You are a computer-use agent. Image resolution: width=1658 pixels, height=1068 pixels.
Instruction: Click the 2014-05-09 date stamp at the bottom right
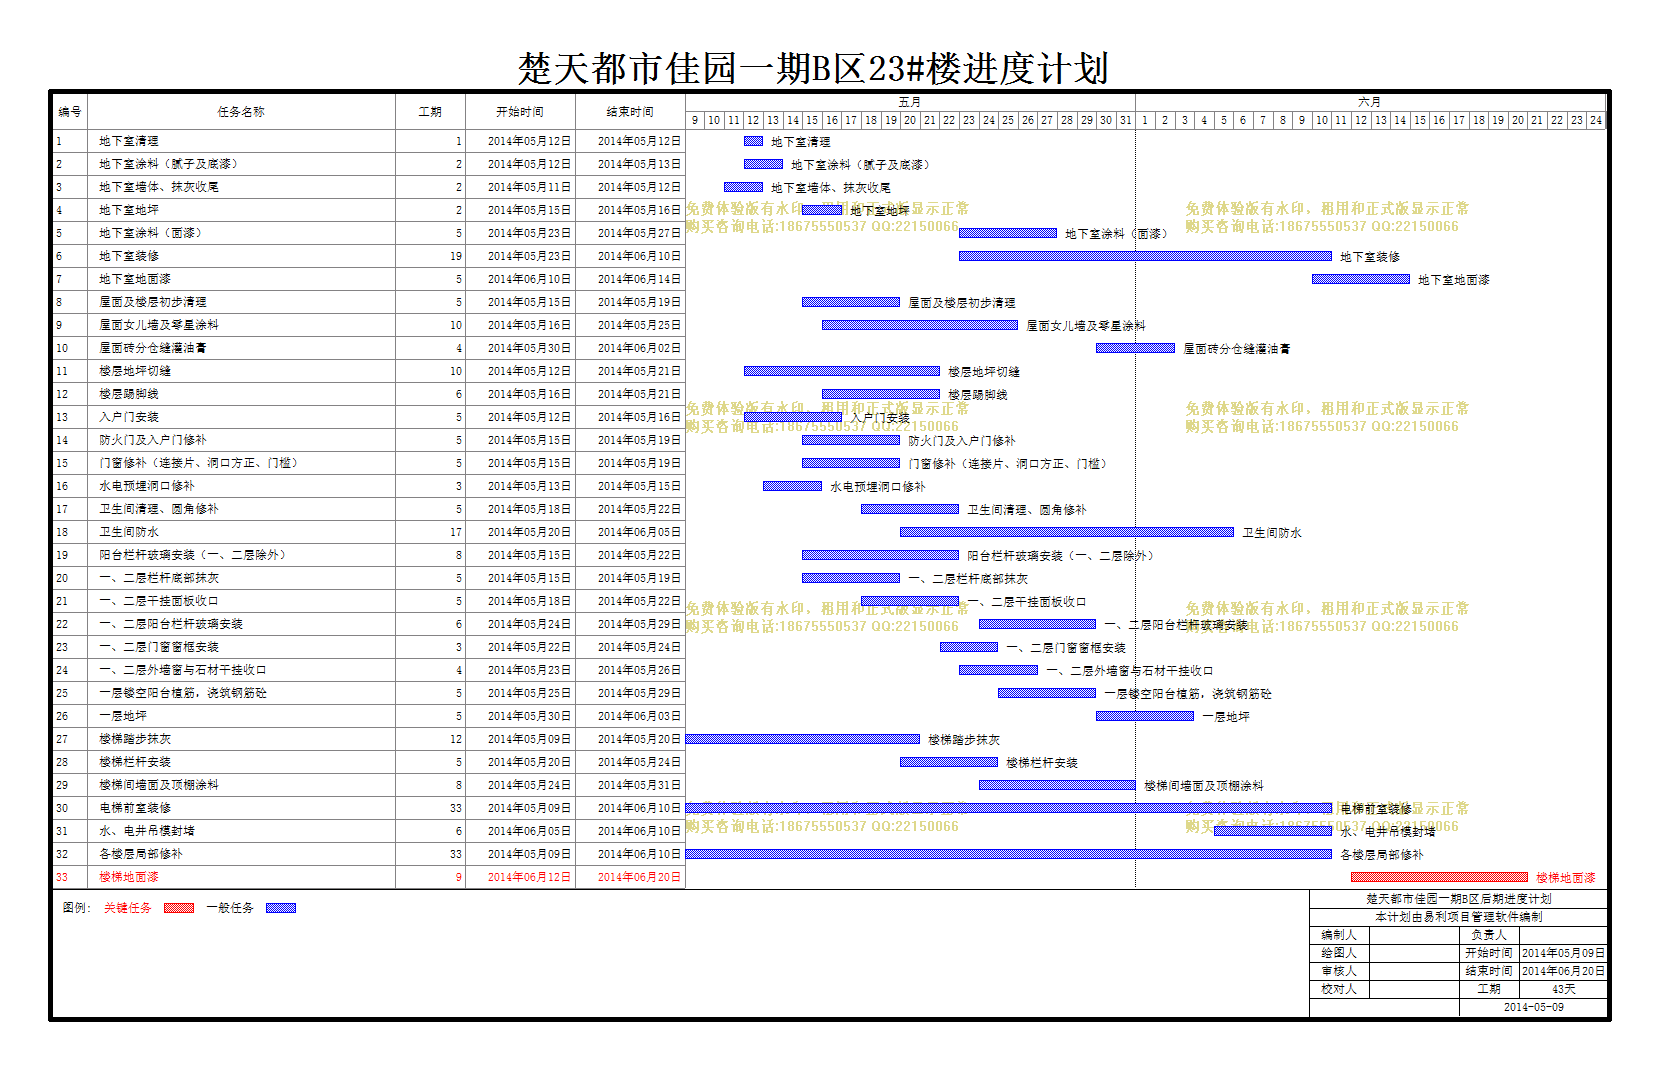coord(1534,1007)
